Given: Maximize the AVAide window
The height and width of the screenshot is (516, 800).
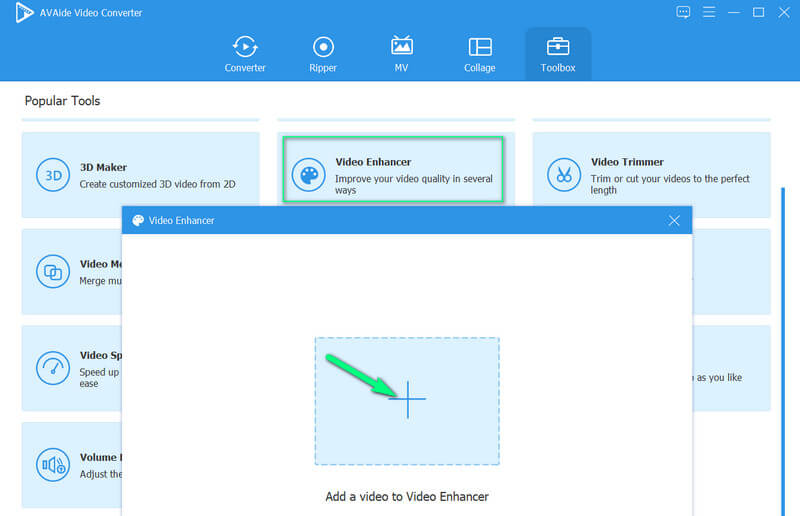Looking at the screenshot, I should click(759, 12).
